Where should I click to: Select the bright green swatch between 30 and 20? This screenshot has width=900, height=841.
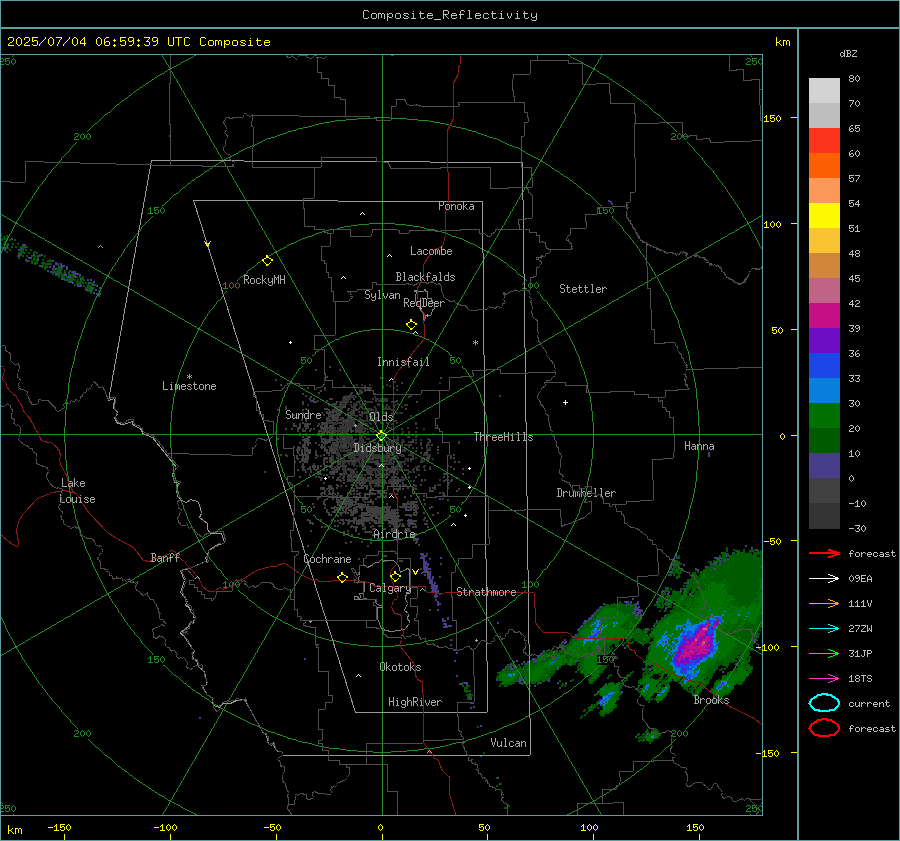[x=824, y=415]
